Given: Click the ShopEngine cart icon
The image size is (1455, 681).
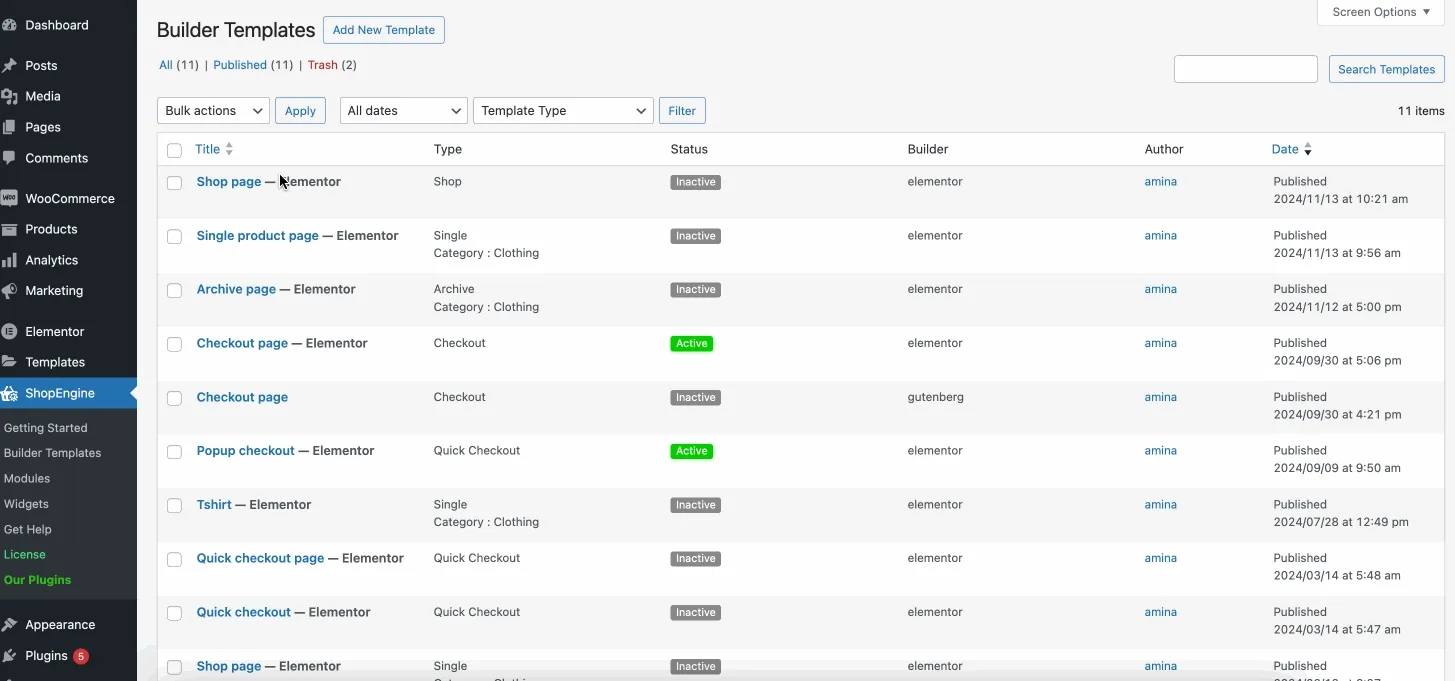Looking at the screenshot, I should [9, 393].
